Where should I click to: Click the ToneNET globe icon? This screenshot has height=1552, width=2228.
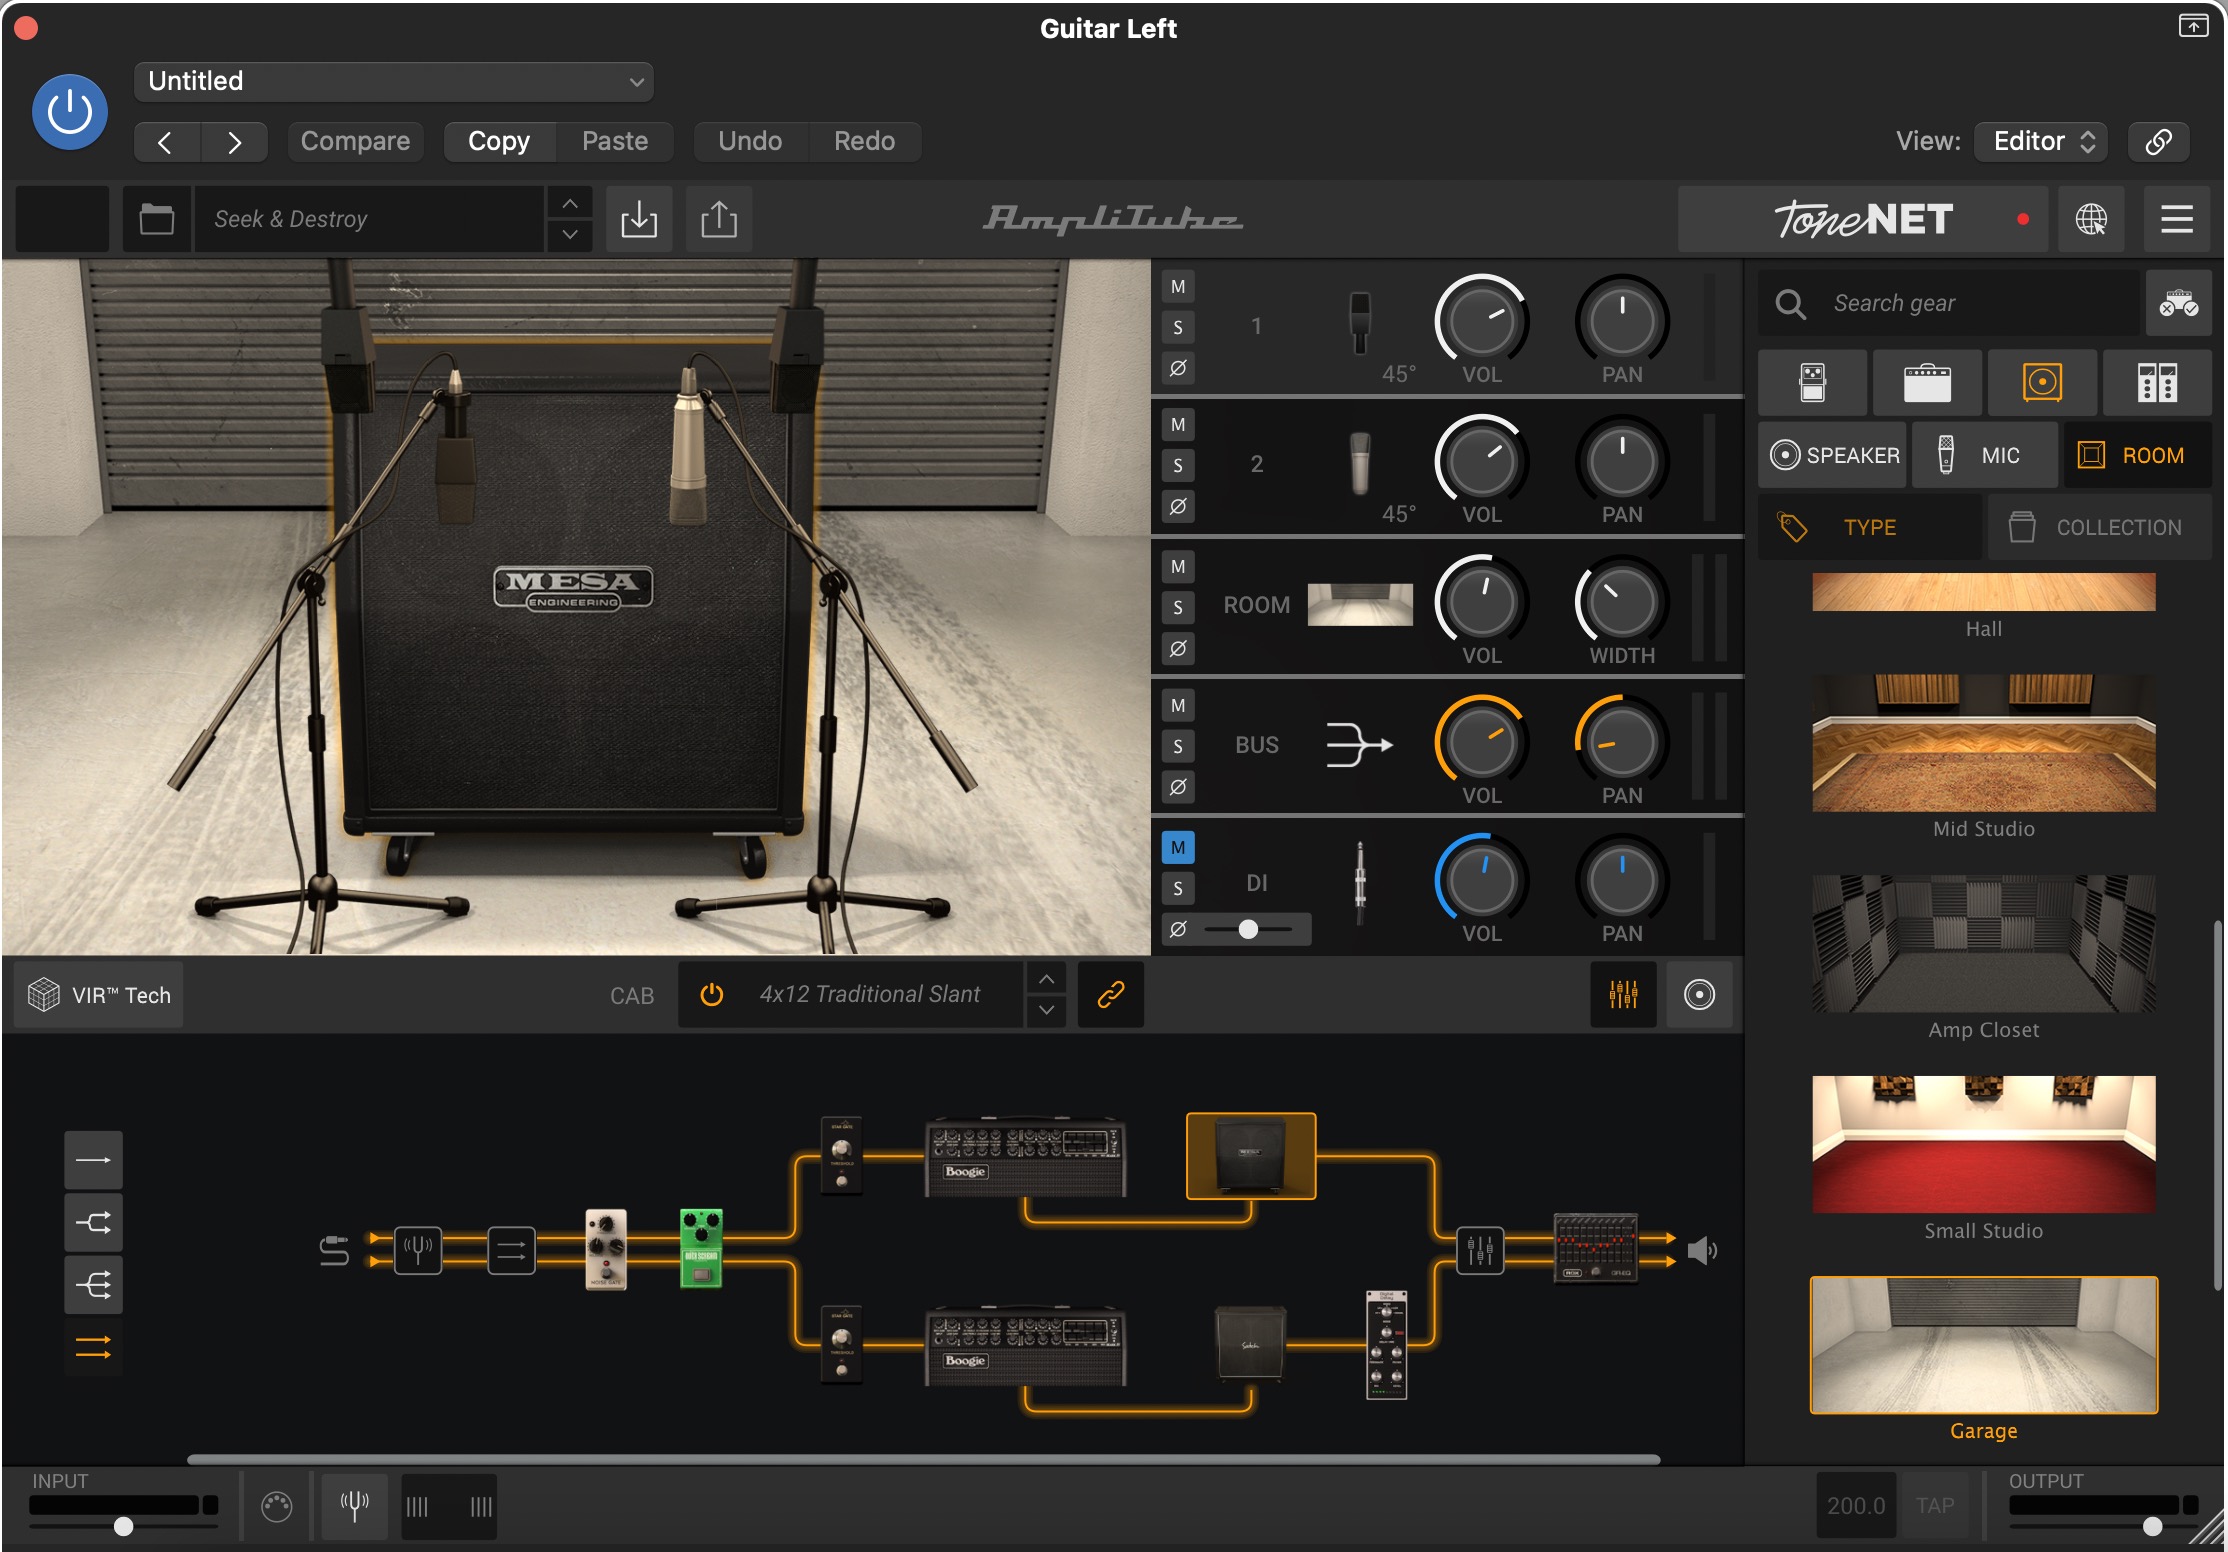pyautogui.click(x=2091, y=218)
